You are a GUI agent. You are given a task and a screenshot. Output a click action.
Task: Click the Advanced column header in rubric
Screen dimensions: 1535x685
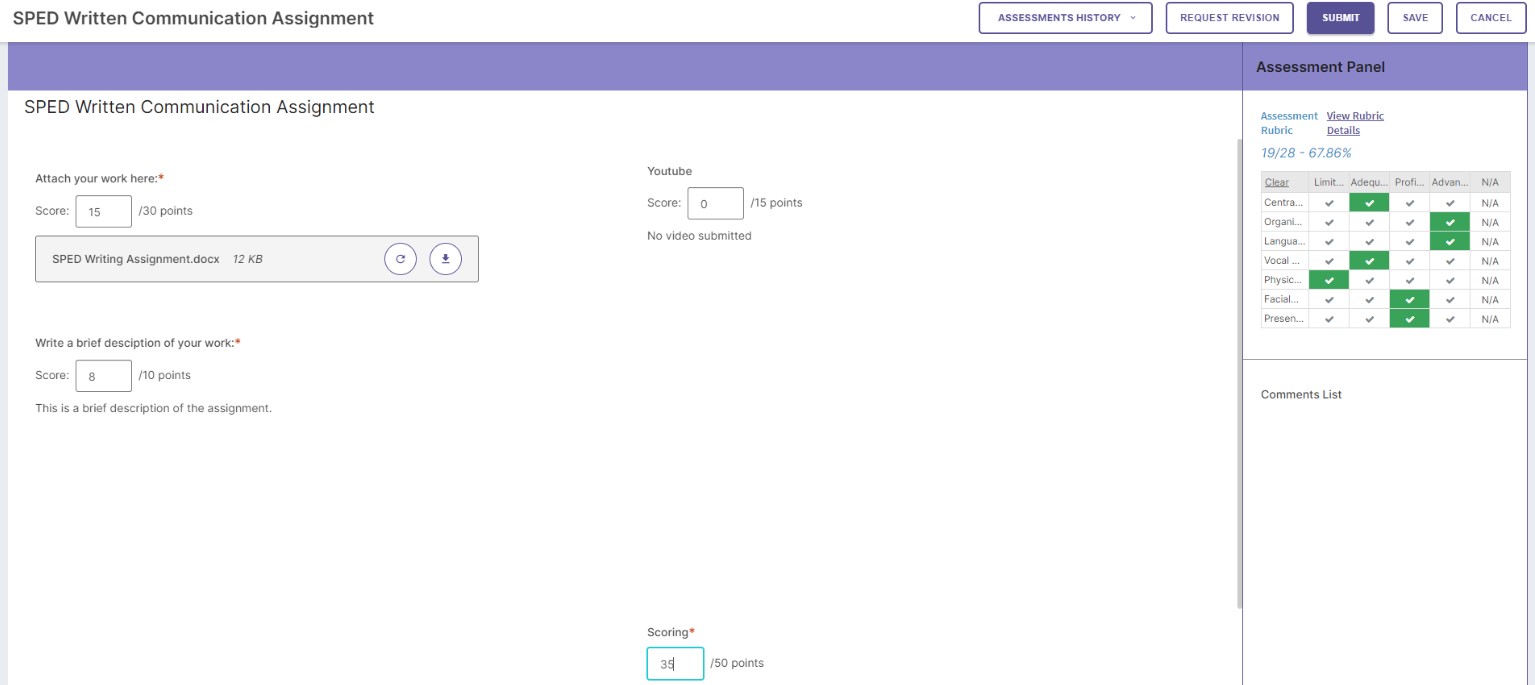[x=1450, y=182]
